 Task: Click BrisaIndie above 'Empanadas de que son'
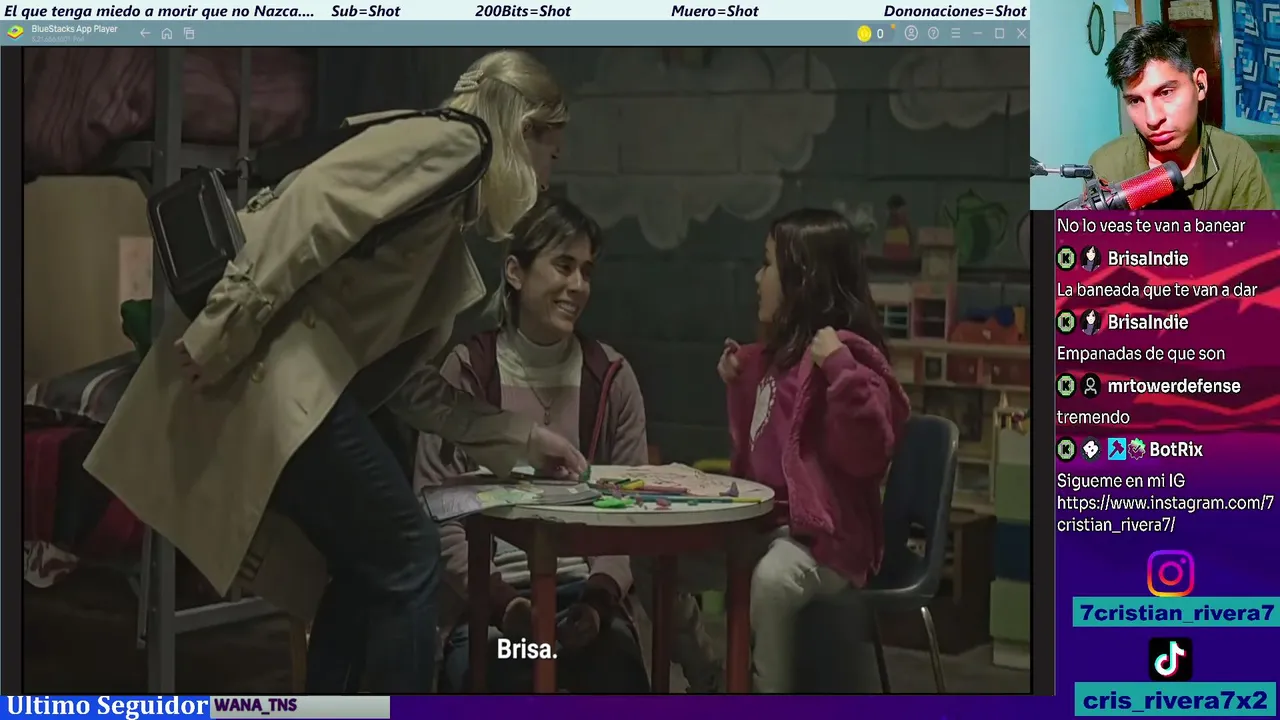point(1148,322)
